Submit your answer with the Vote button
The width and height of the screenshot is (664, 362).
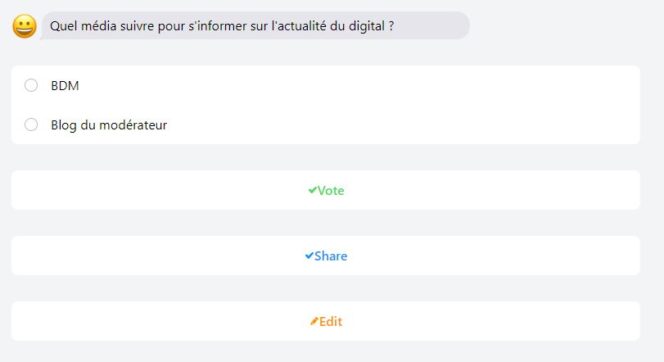[325, 190]
